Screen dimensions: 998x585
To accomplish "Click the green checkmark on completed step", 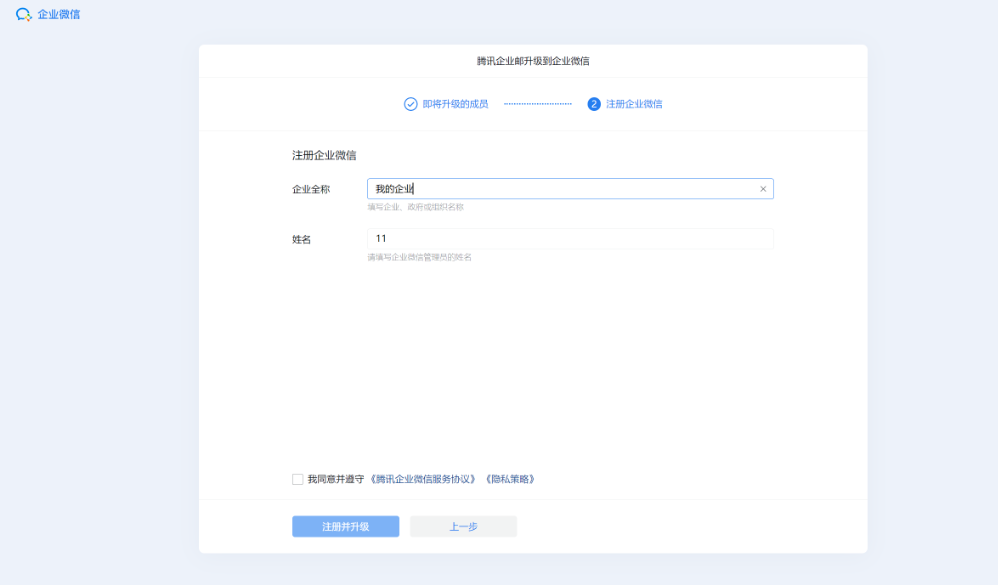I will click(x=409, y=103).
